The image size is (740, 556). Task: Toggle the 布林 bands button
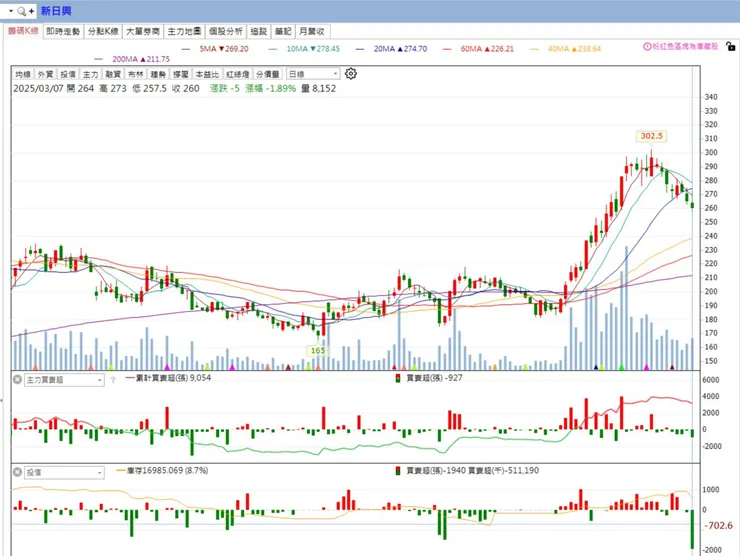[x=136, y=74]
